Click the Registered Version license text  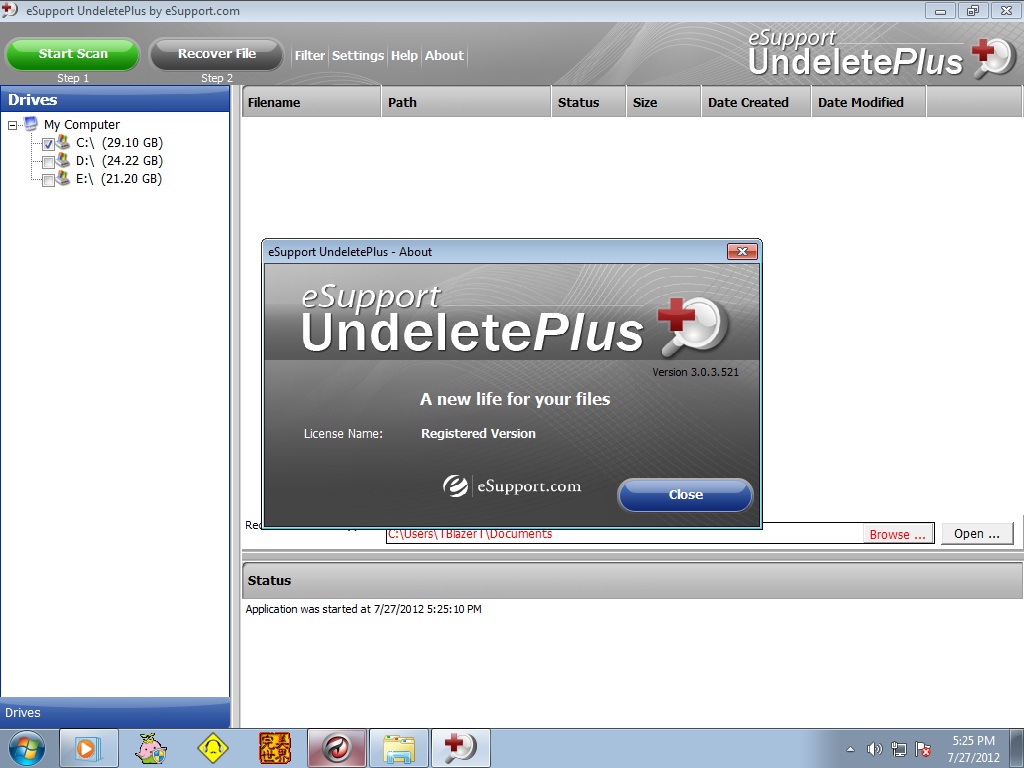(x=478, y=434)
